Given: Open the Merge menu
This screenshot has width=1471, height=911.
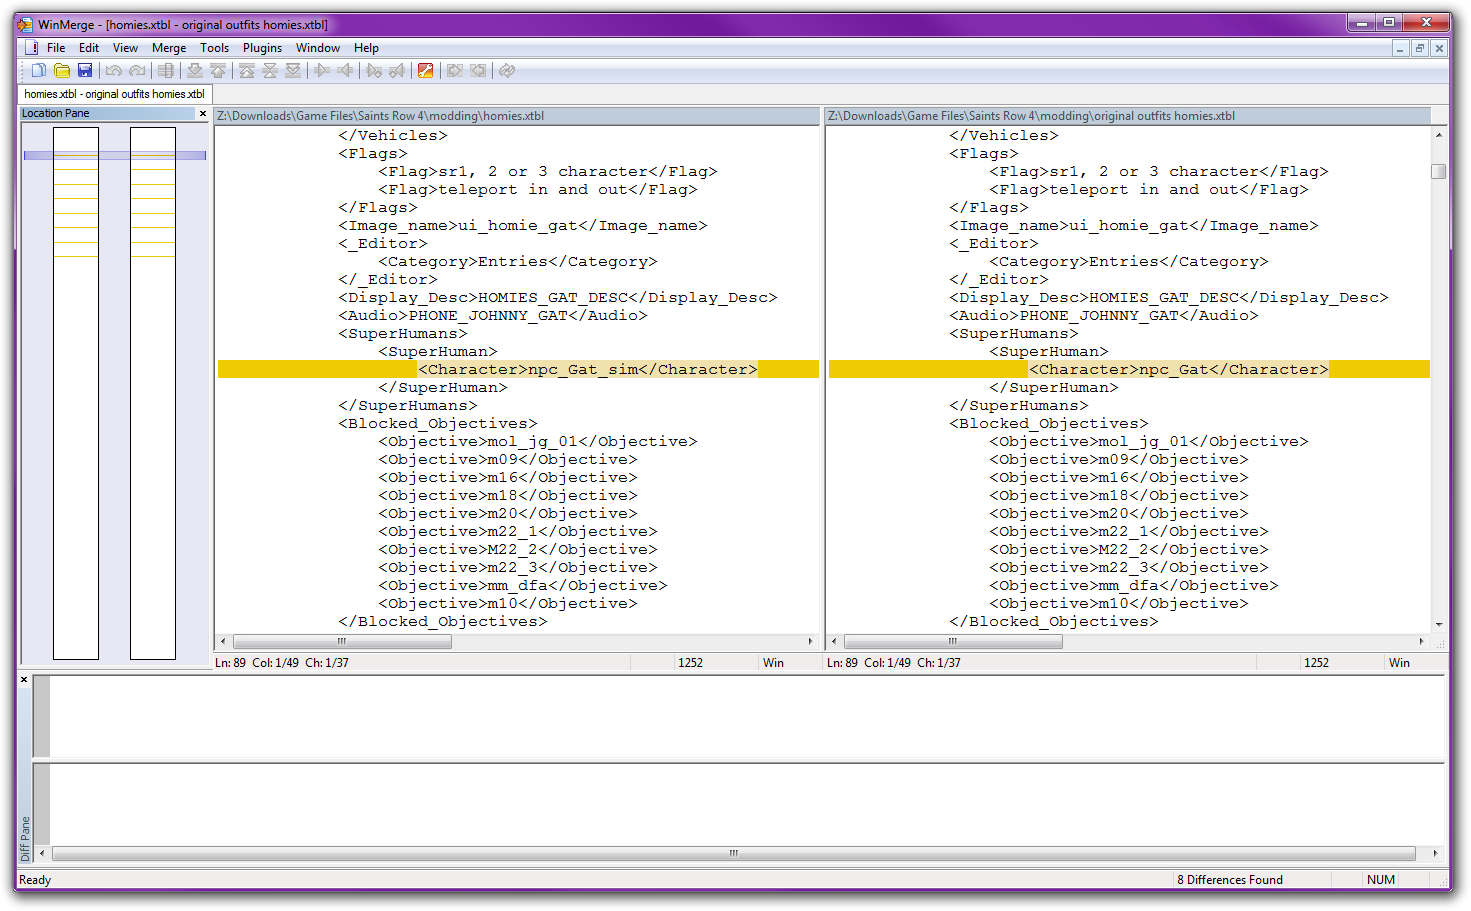Looking at the screenshot, I should [x=169, y=48].
